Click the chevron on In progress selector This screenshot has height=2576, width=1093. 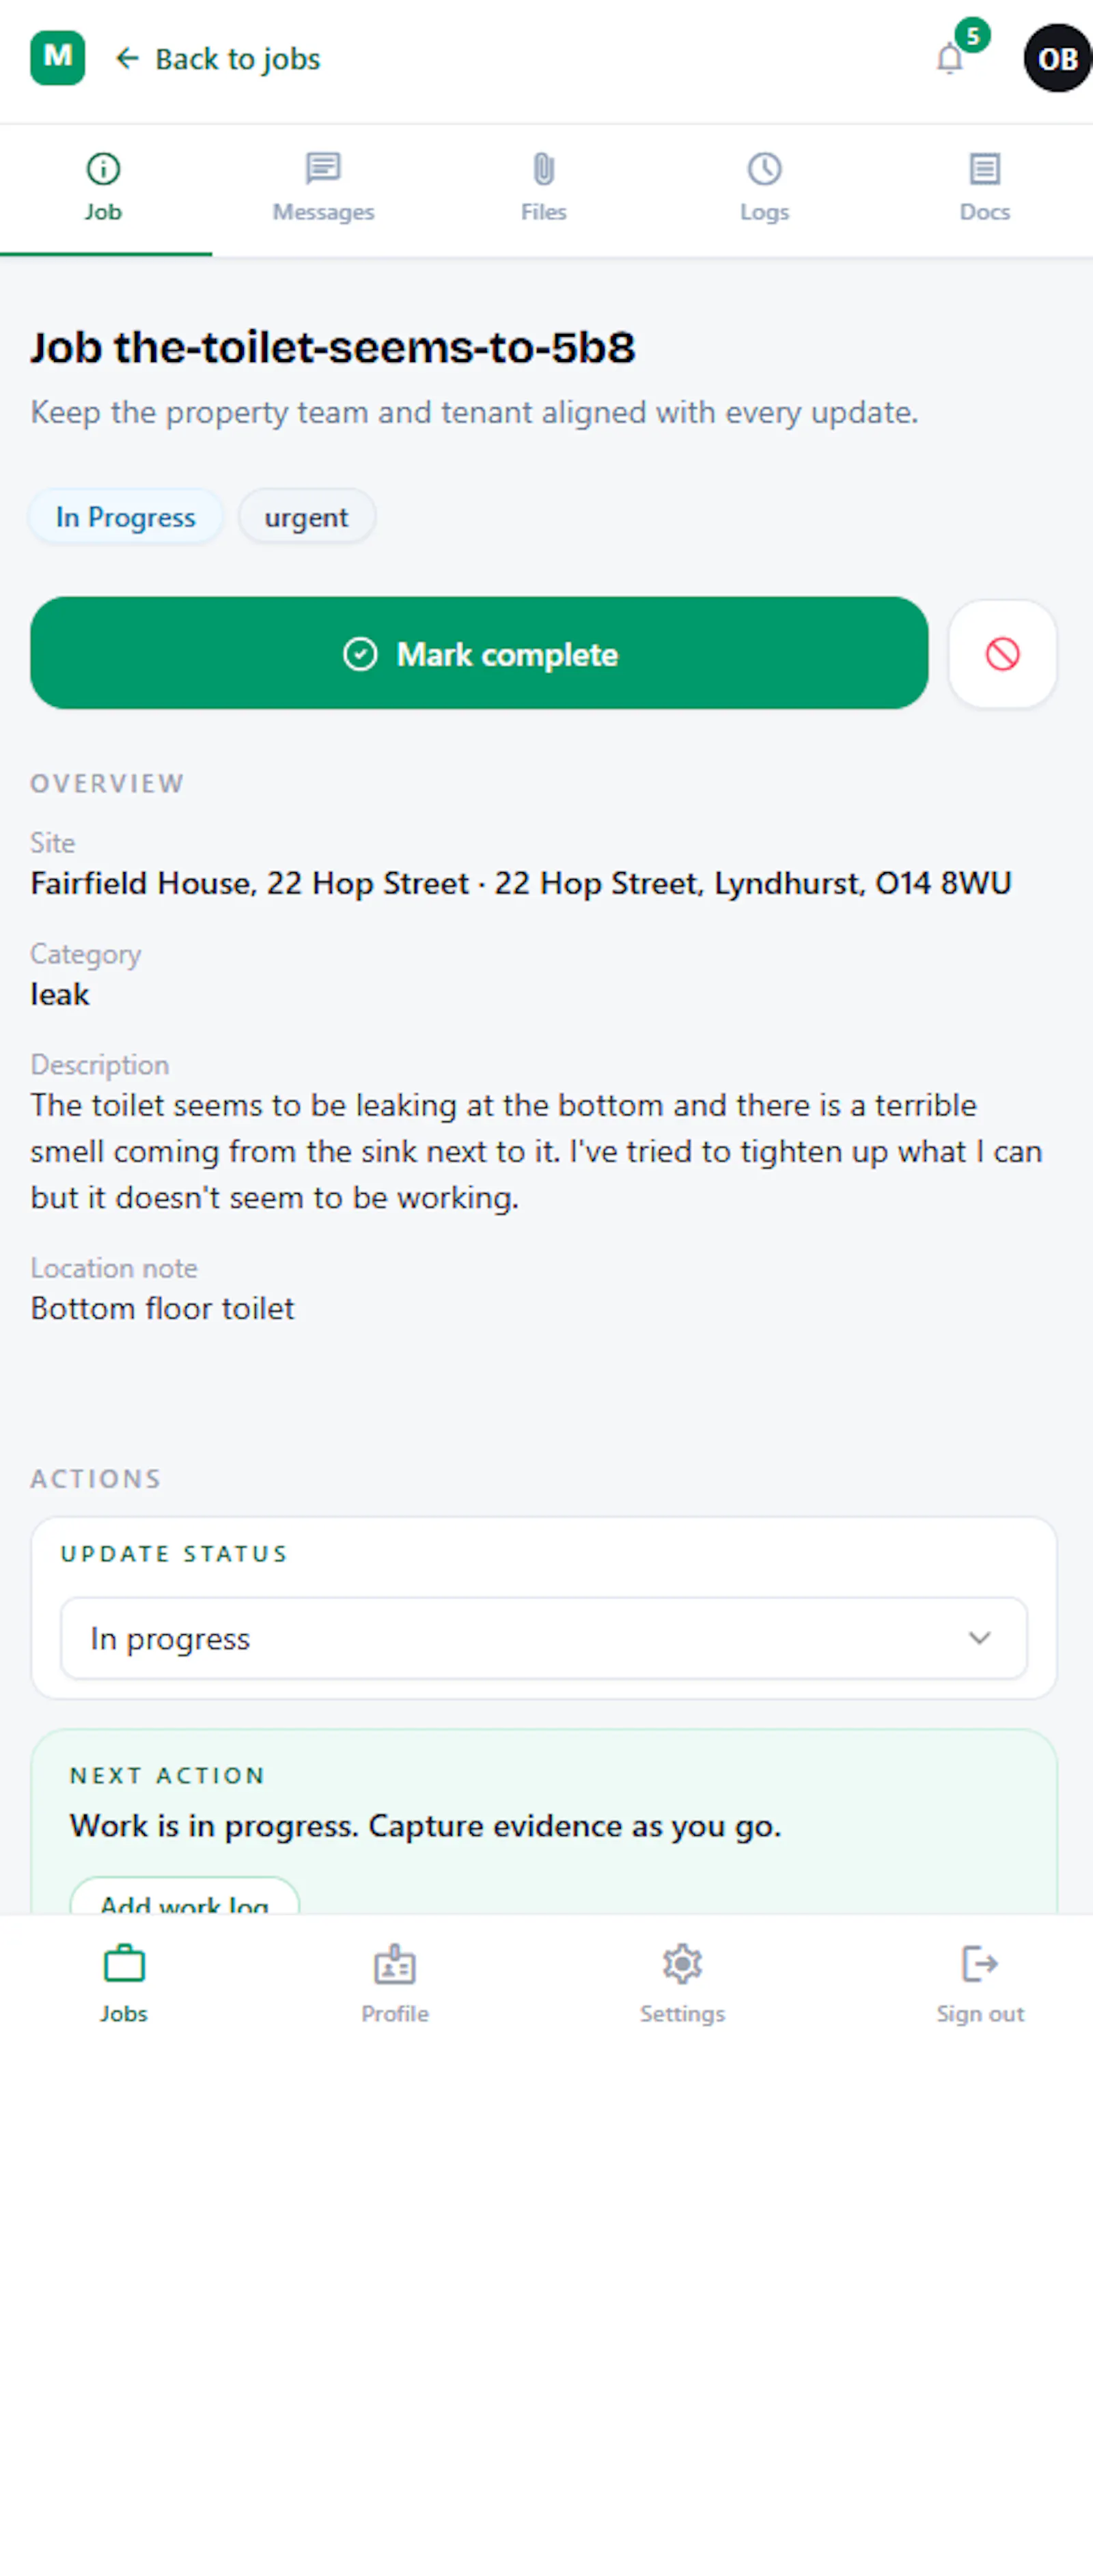[x=979, y=1638]
